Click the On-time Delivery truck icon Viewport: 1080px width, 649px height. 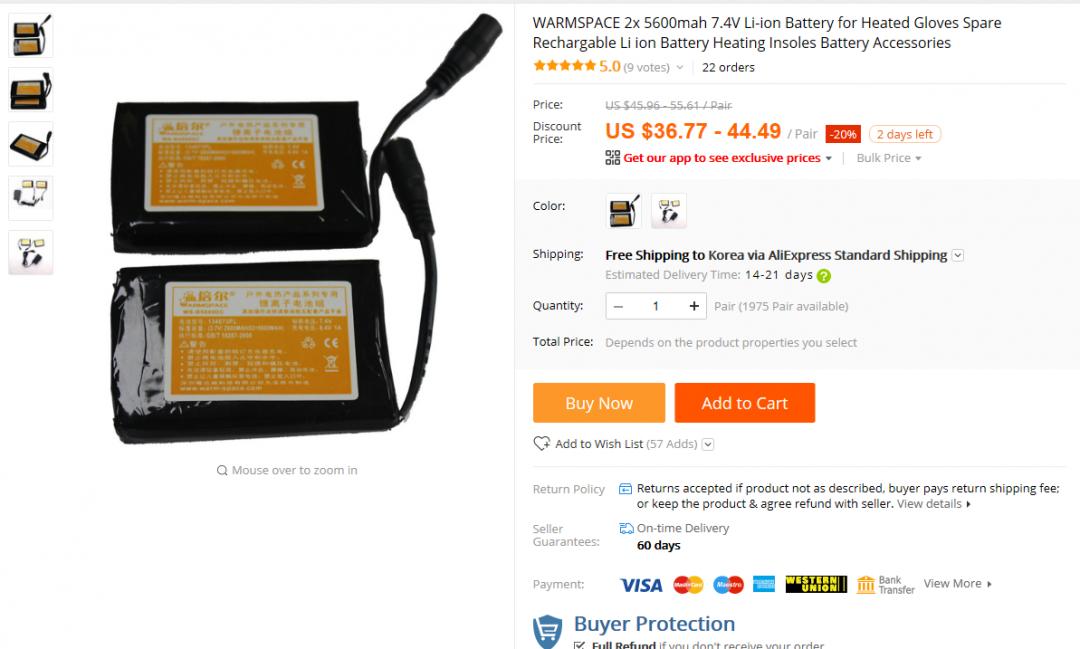tap(626, 528)
